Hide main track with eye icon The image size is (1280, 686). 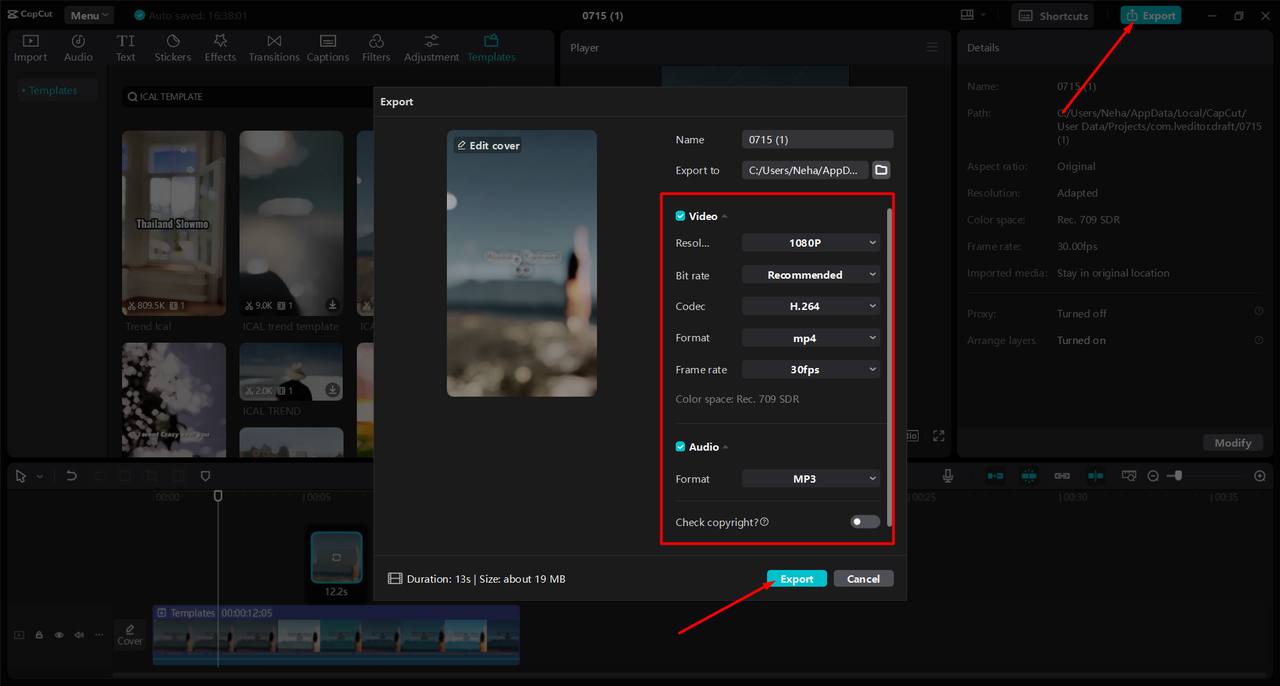click(59, 635)
